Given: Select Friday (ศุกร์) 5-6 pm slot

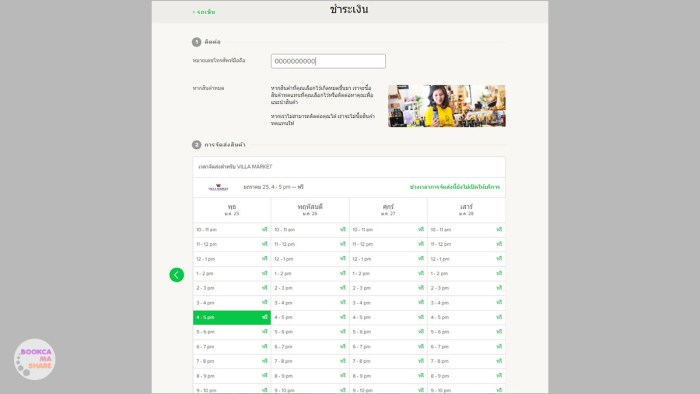Looking at the screenshot, I should (x=388, y=332).
